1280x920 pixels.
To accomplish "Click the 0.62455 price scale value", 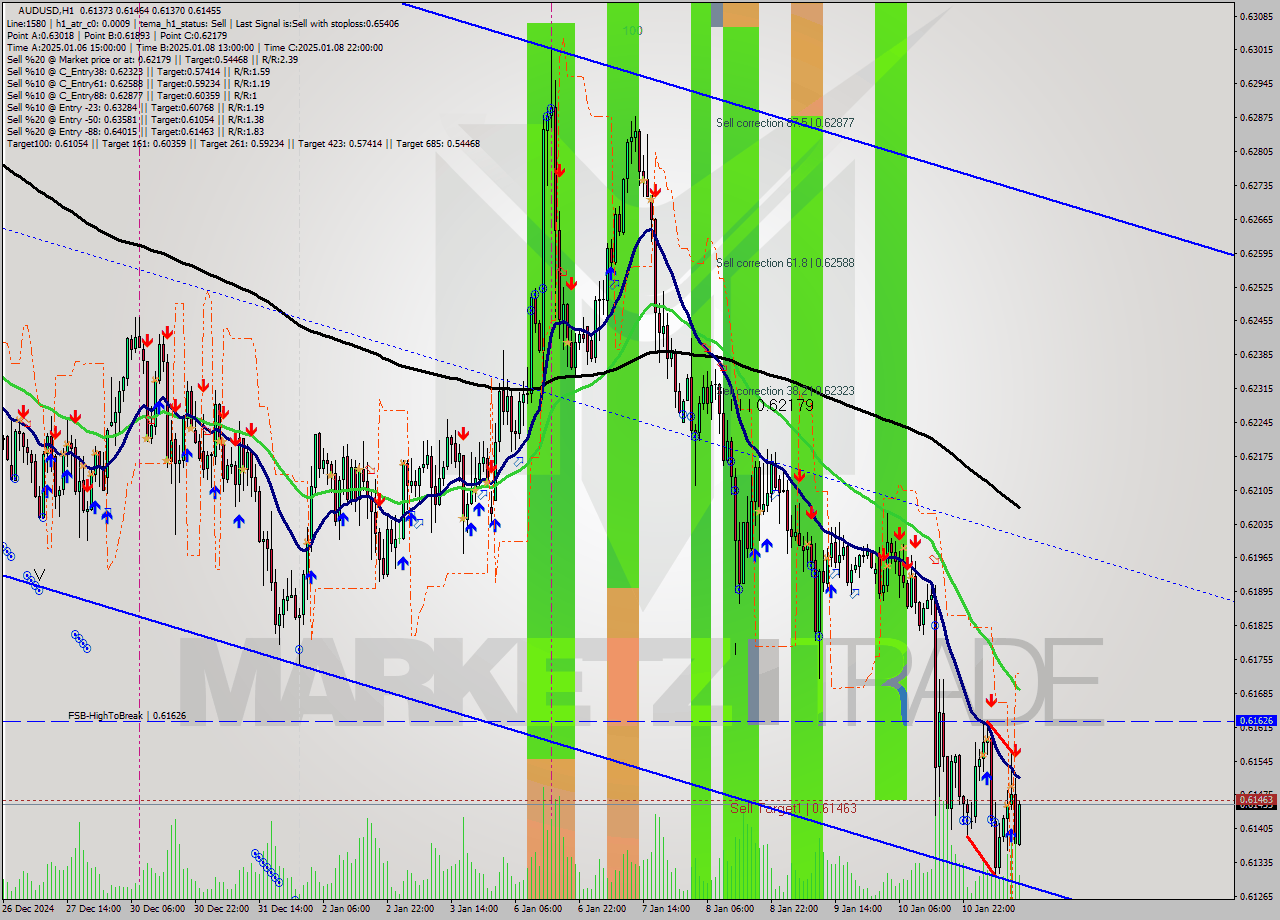I will pos(1256,321).
